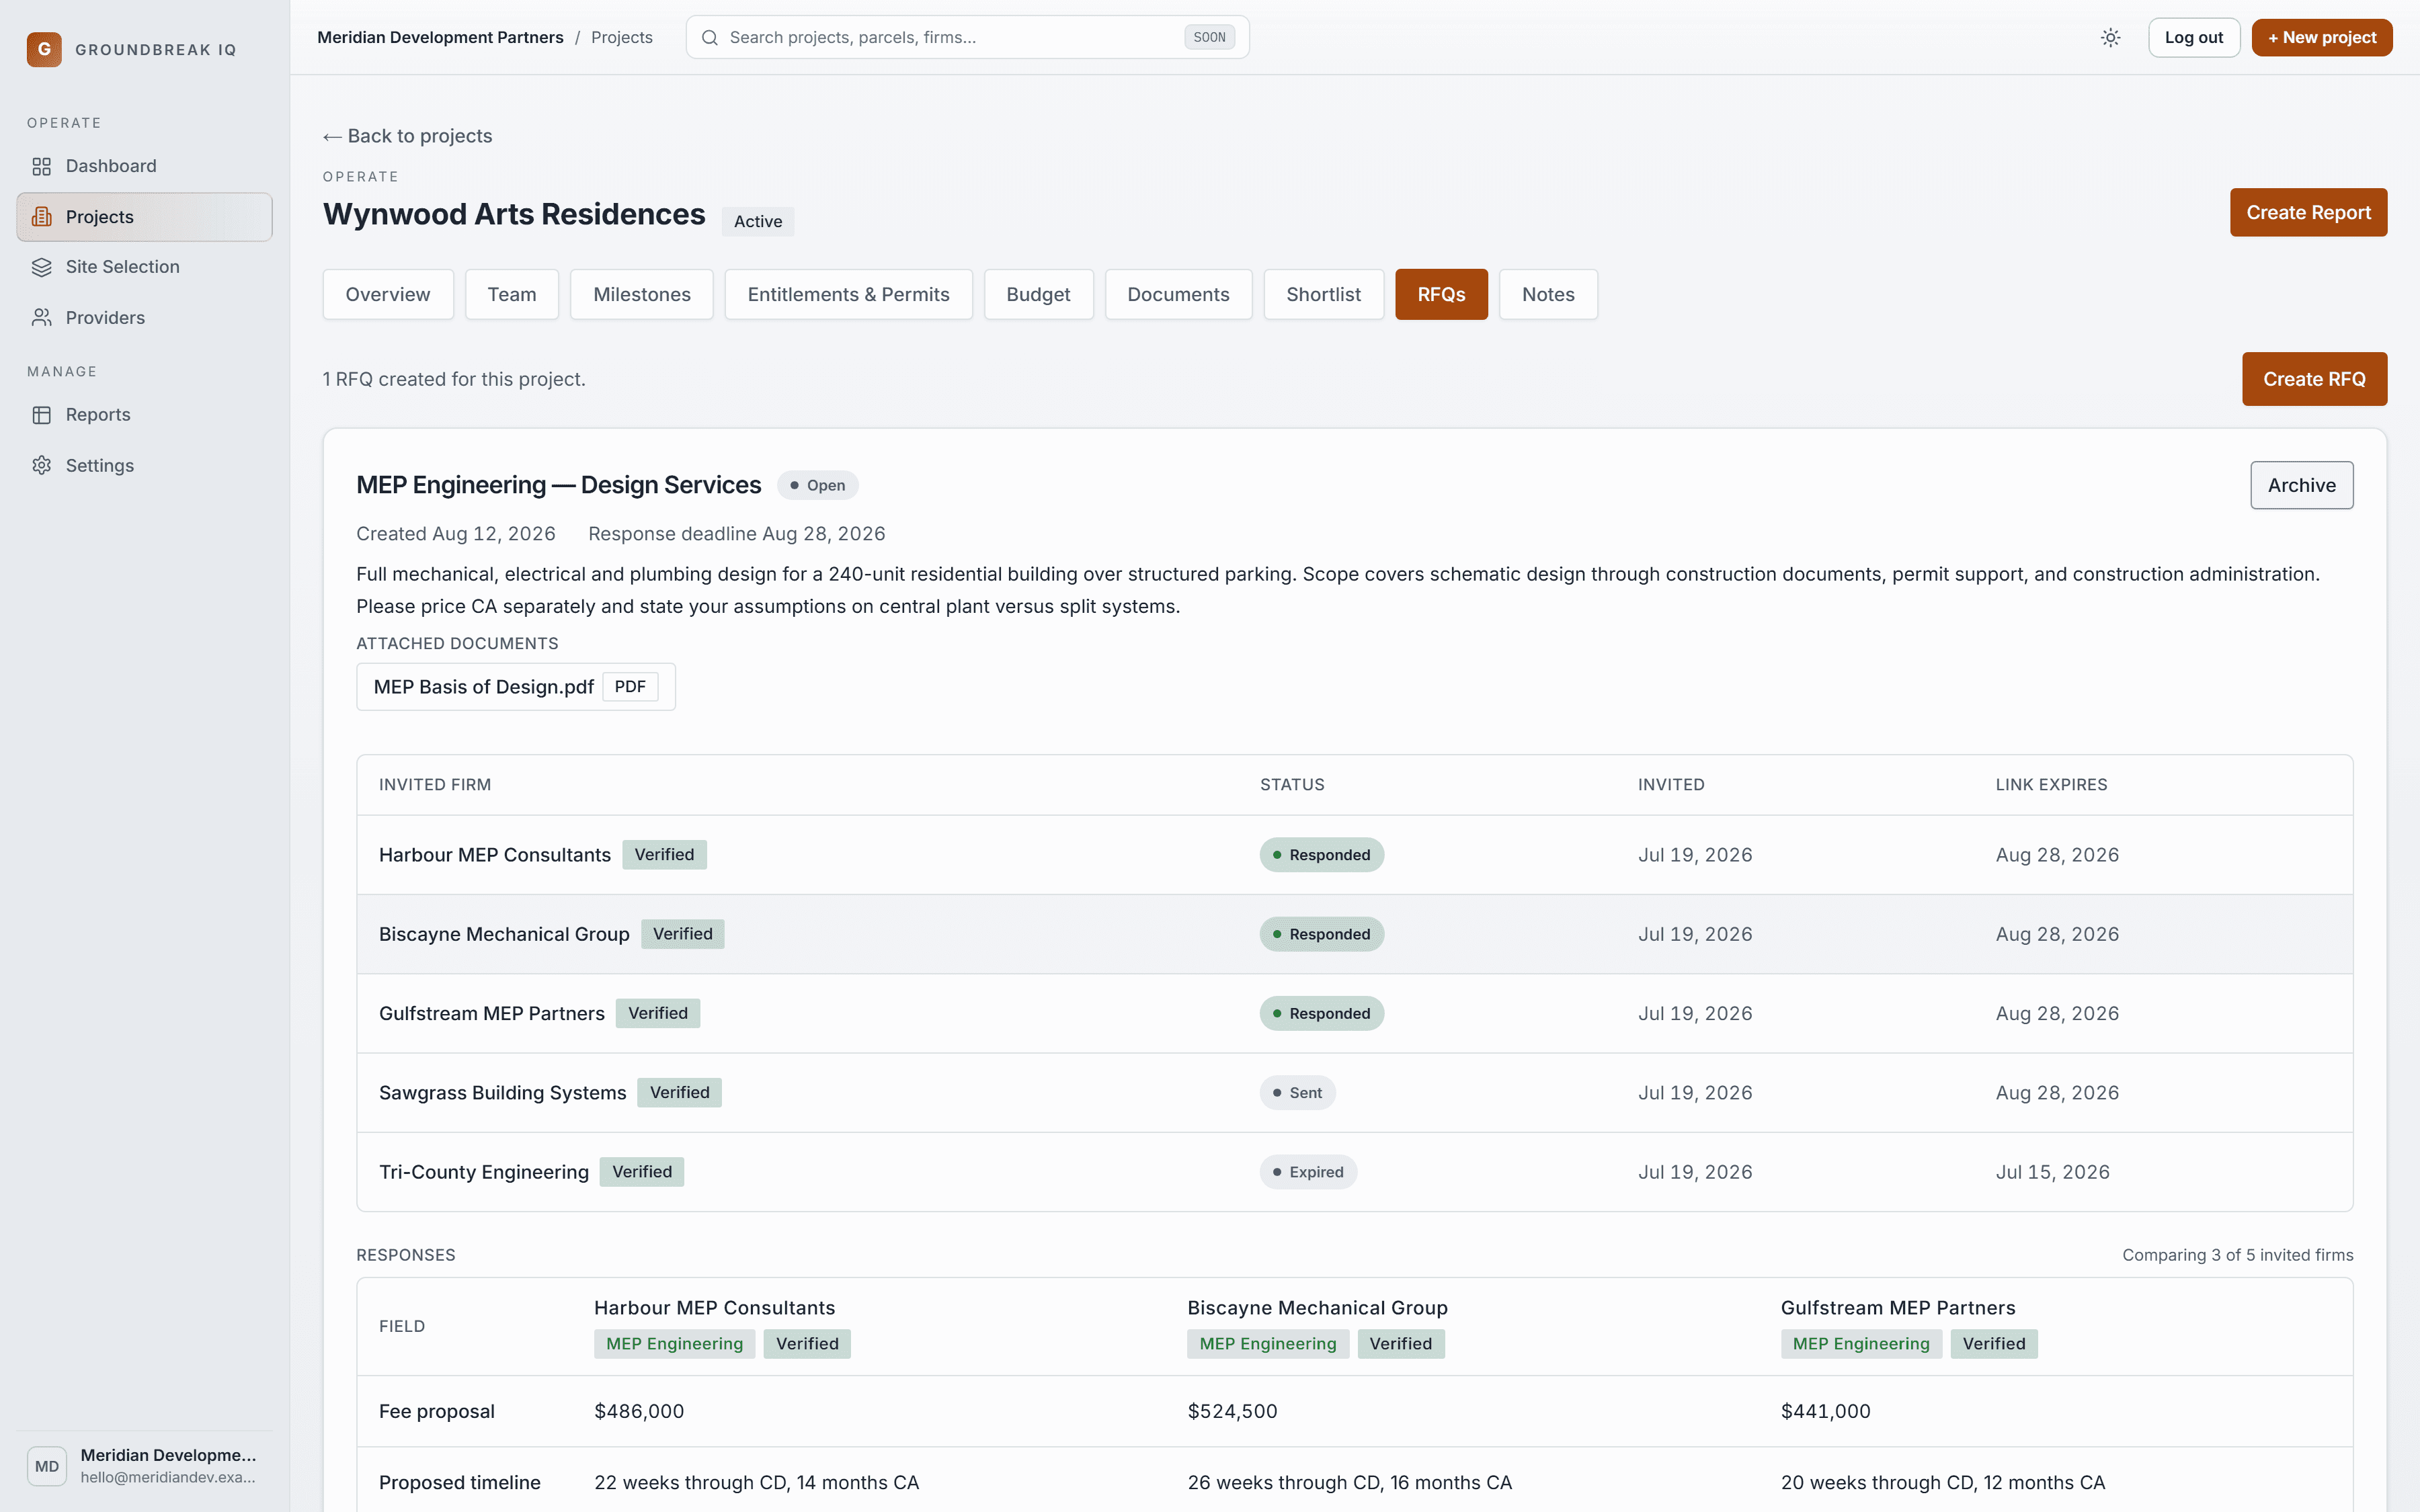Click the PDF file-type tag on attachment

(630, 687)
